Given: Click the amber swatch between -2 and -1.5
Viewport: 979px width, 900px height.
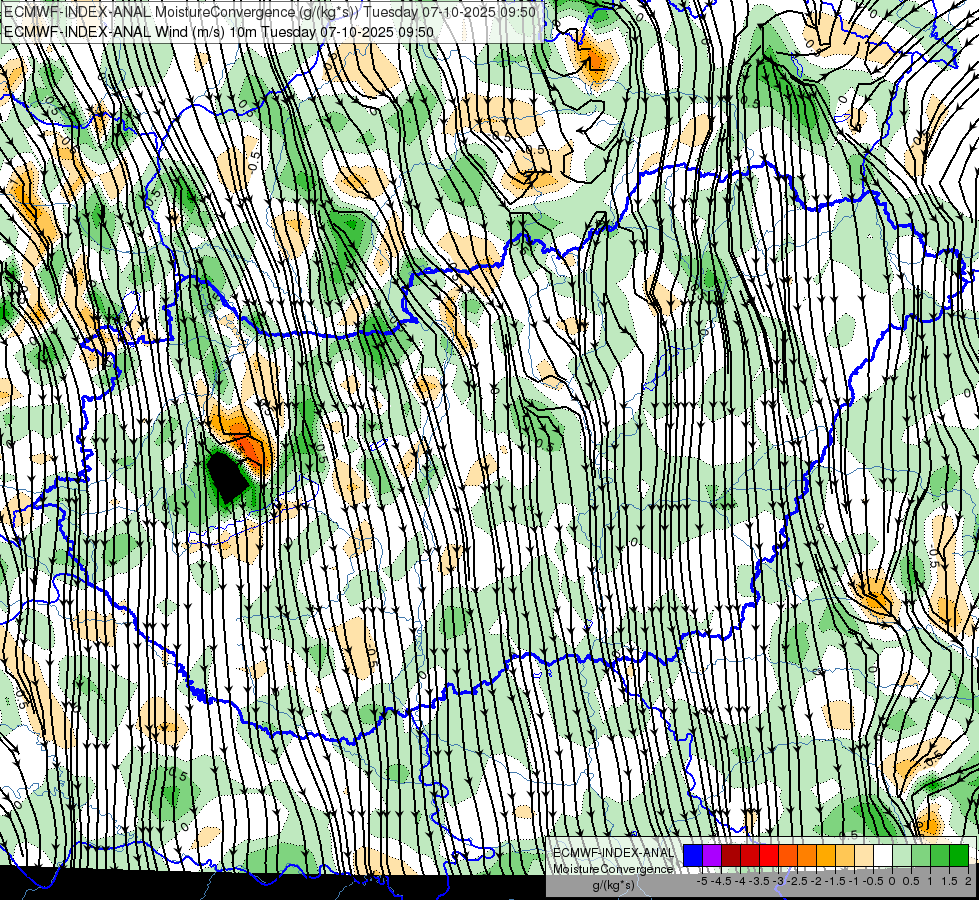Looking at the screenshot, I should (x=826, y=856).
